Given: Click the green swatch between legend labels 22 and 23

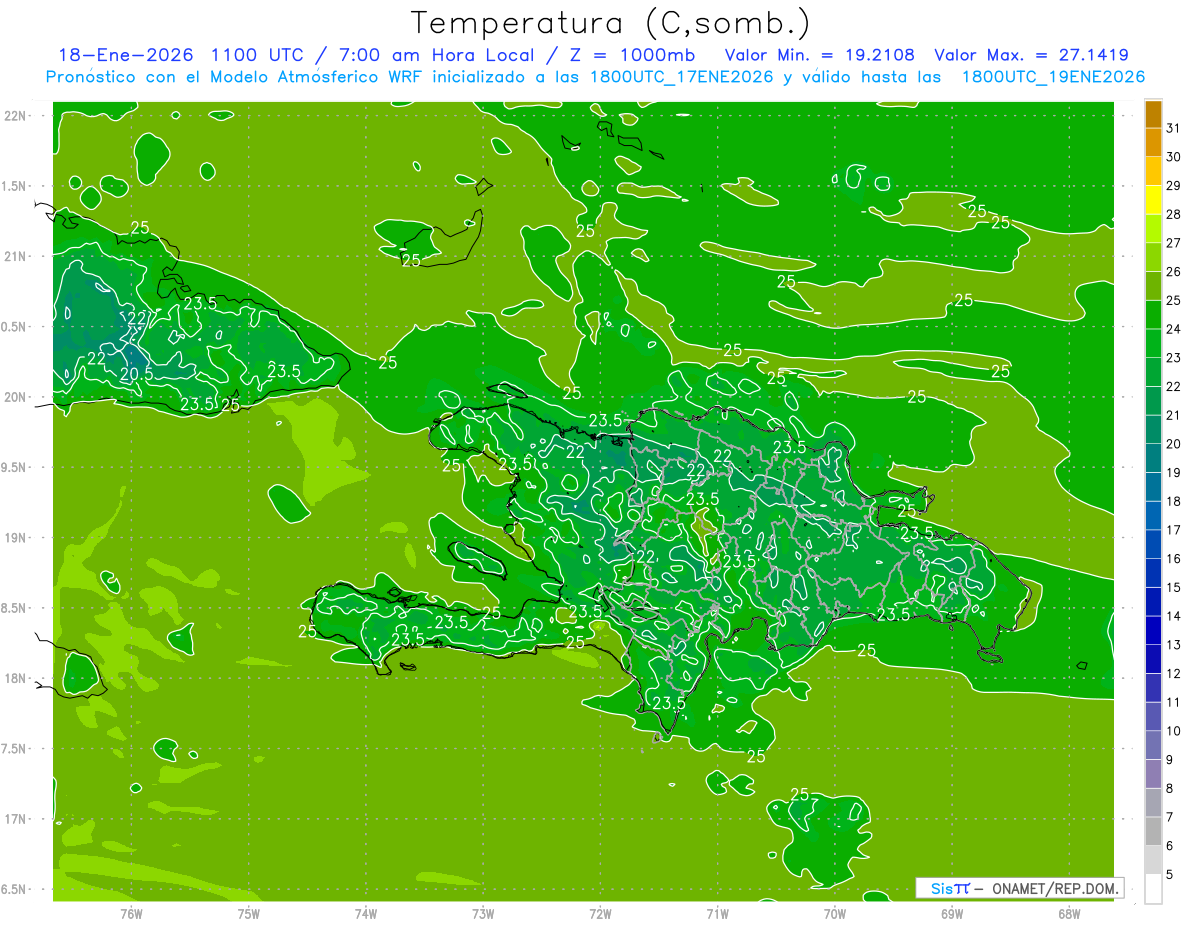Looking at the screenshot, I should pos(1153,371).
